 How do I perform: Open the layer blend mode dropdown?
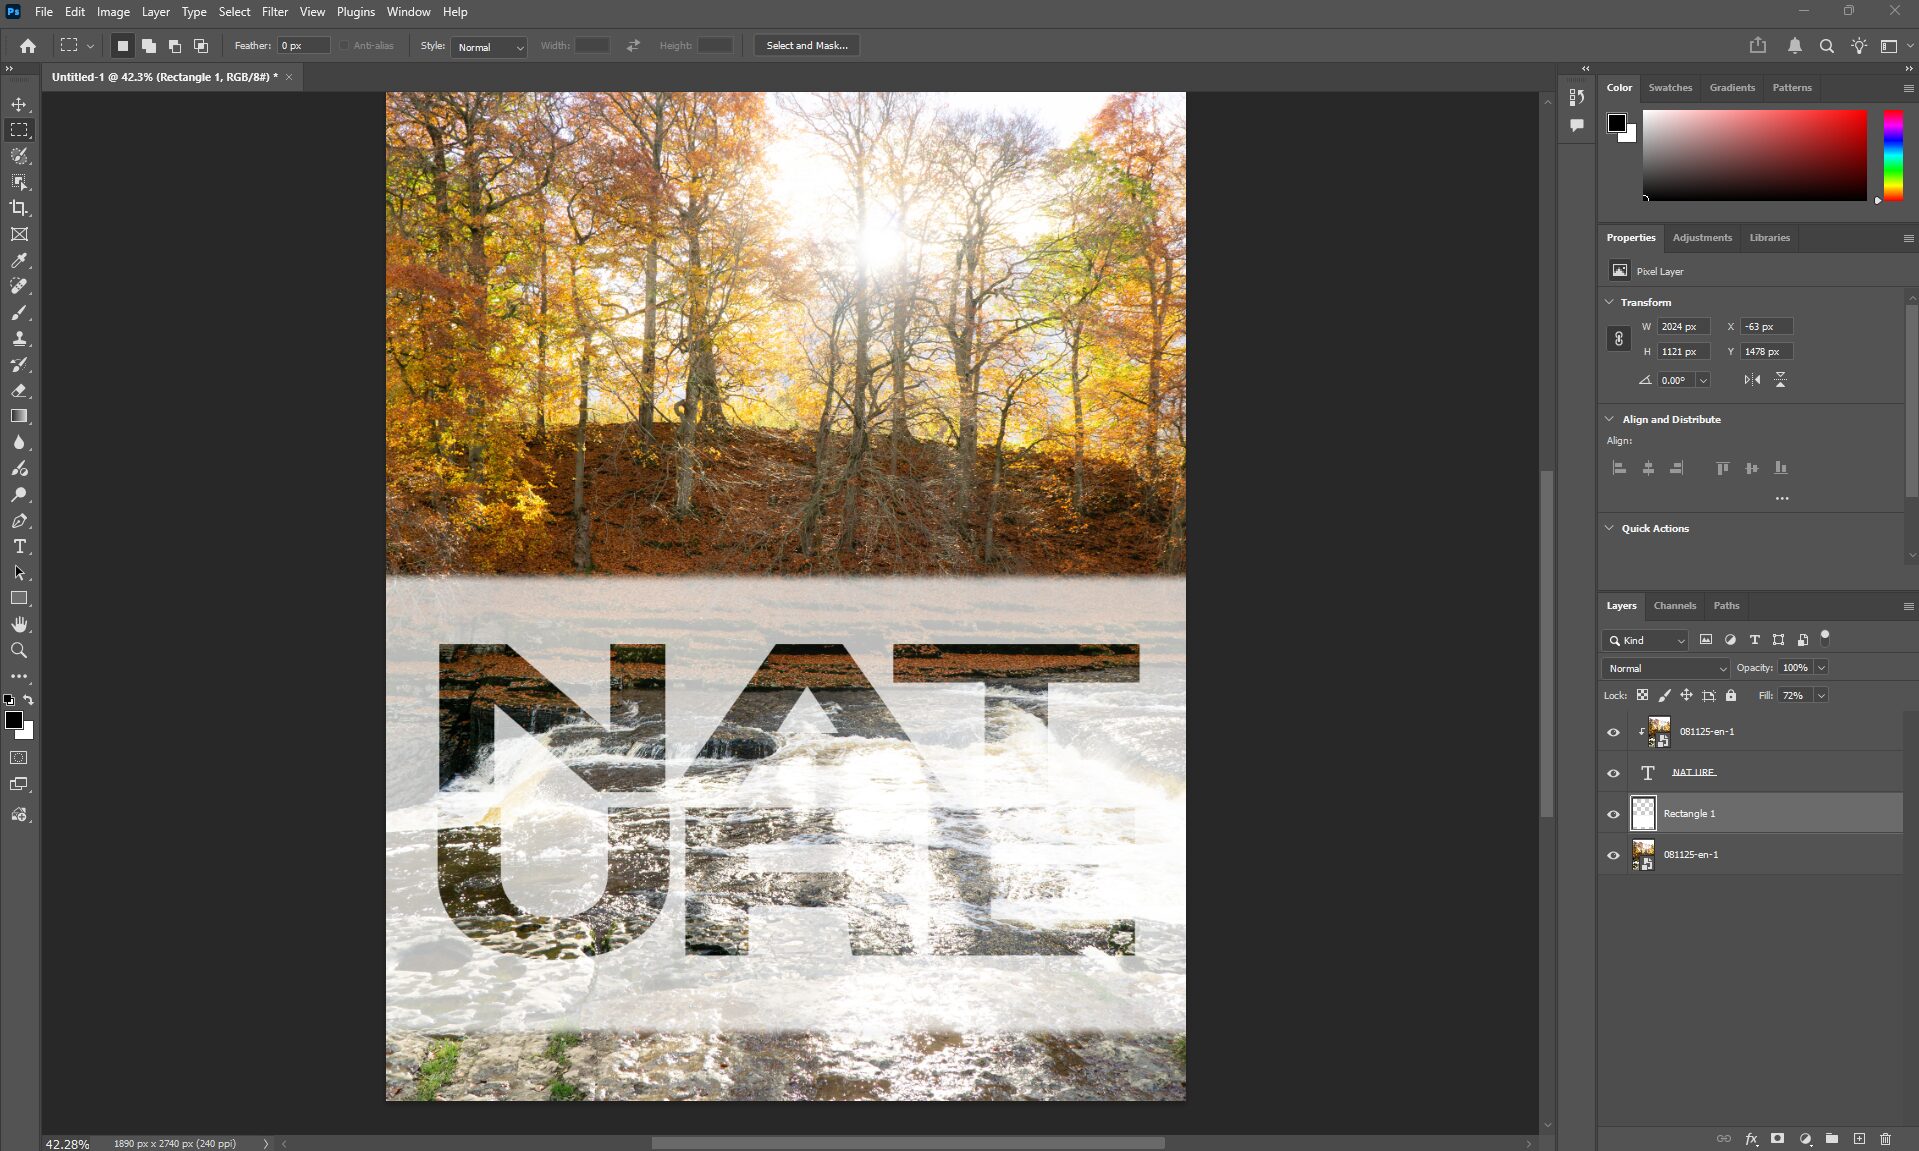(1665, 668)
